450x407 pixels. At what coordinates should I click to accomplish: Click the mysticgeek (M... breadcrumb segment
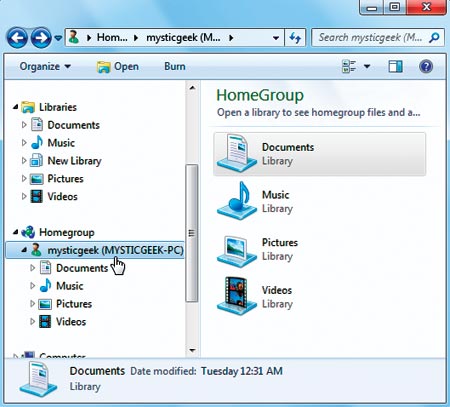(x=183, y=37)
